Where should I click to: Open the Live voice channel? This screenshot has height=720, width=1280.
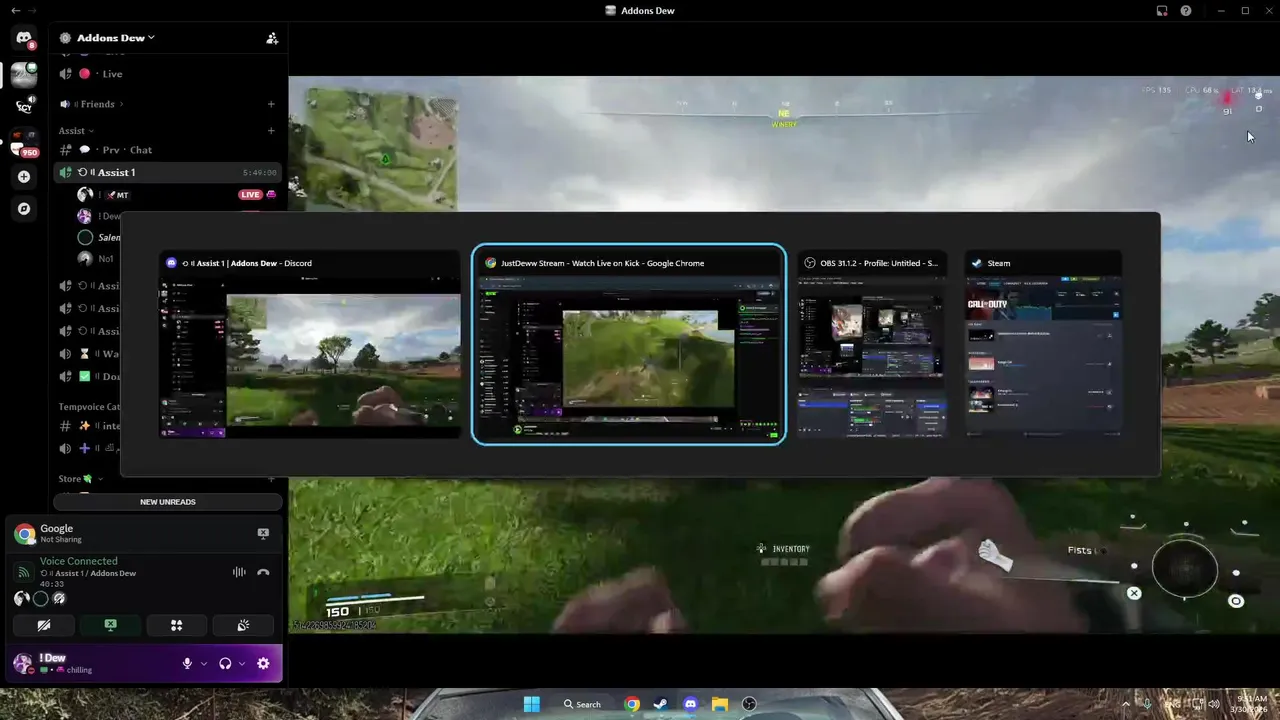(167, 74)
